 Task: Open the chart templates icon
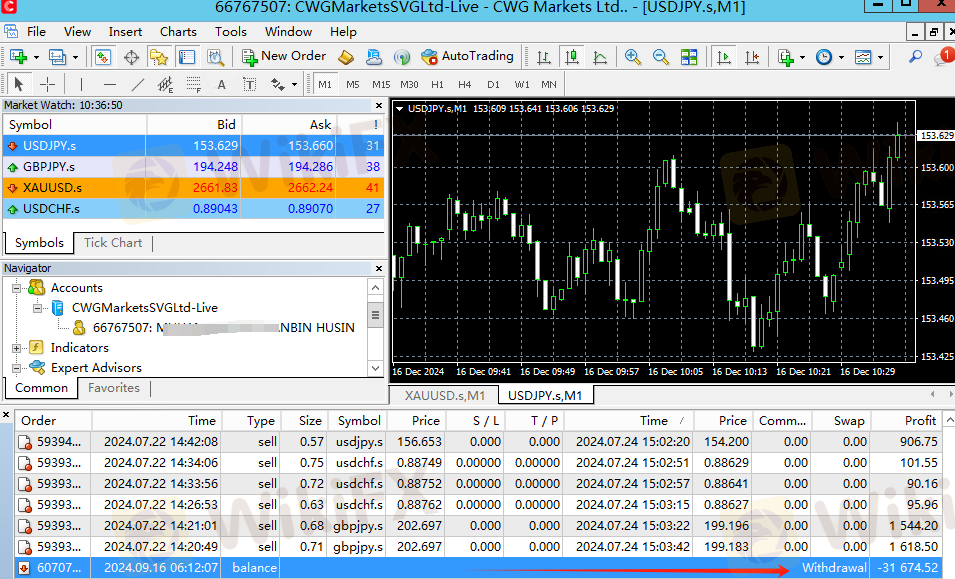863,57
